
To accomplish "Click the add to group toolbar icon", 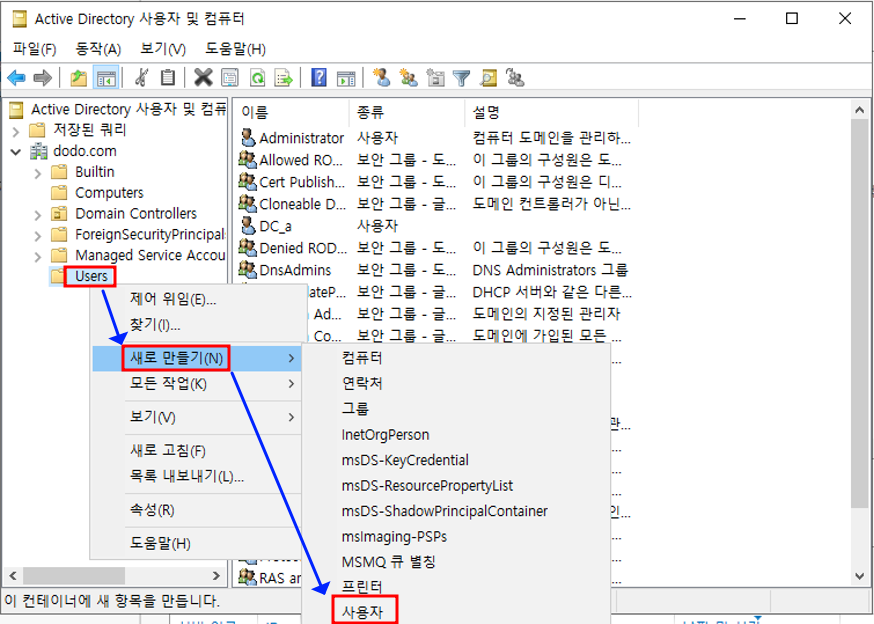I will 515,78.
